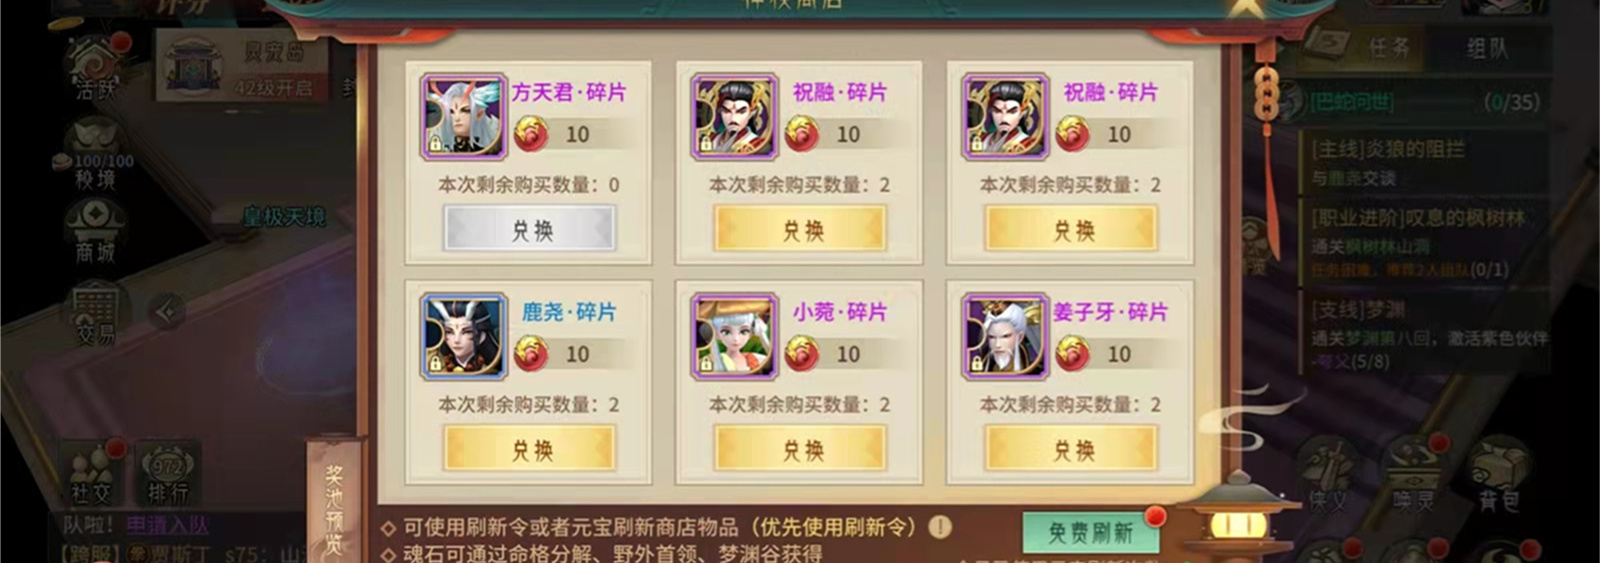Screen dimensions: 1600x563
Task: Exchange the first 祝融·碎片 item
Action: point(800,229)
